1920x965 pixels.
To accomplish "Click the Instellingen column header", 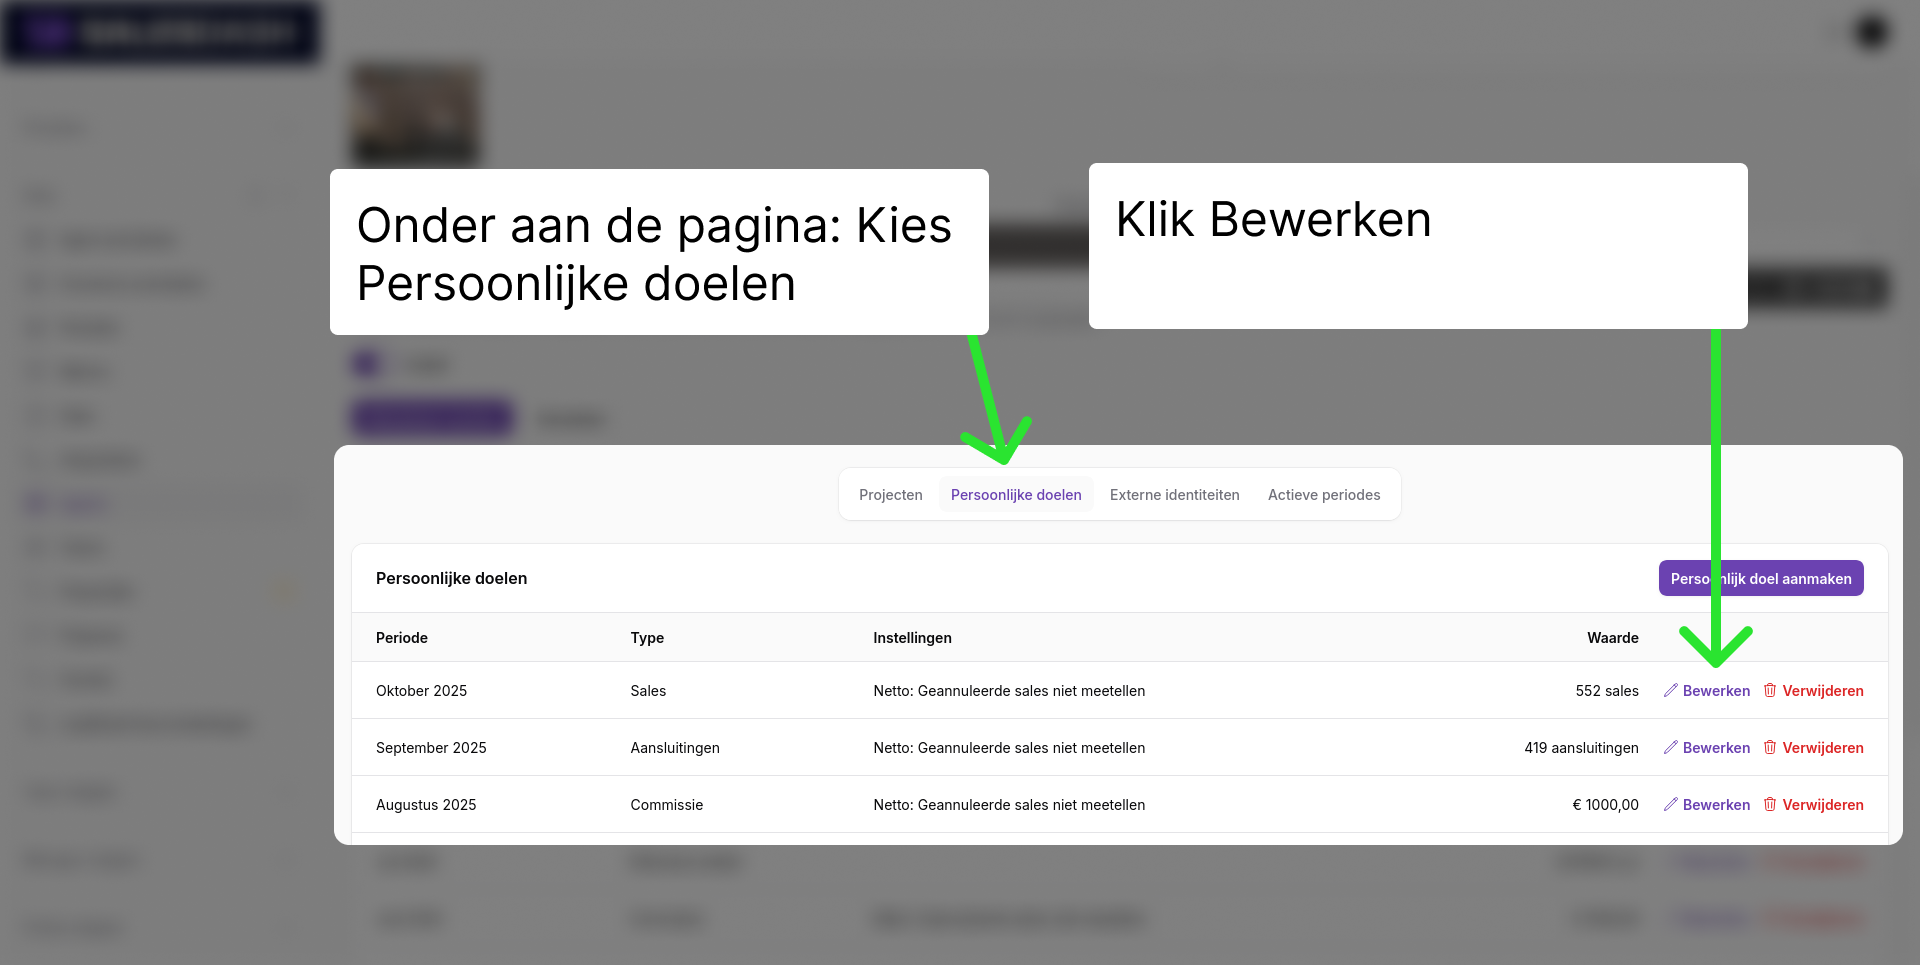I will click(912, 638).
